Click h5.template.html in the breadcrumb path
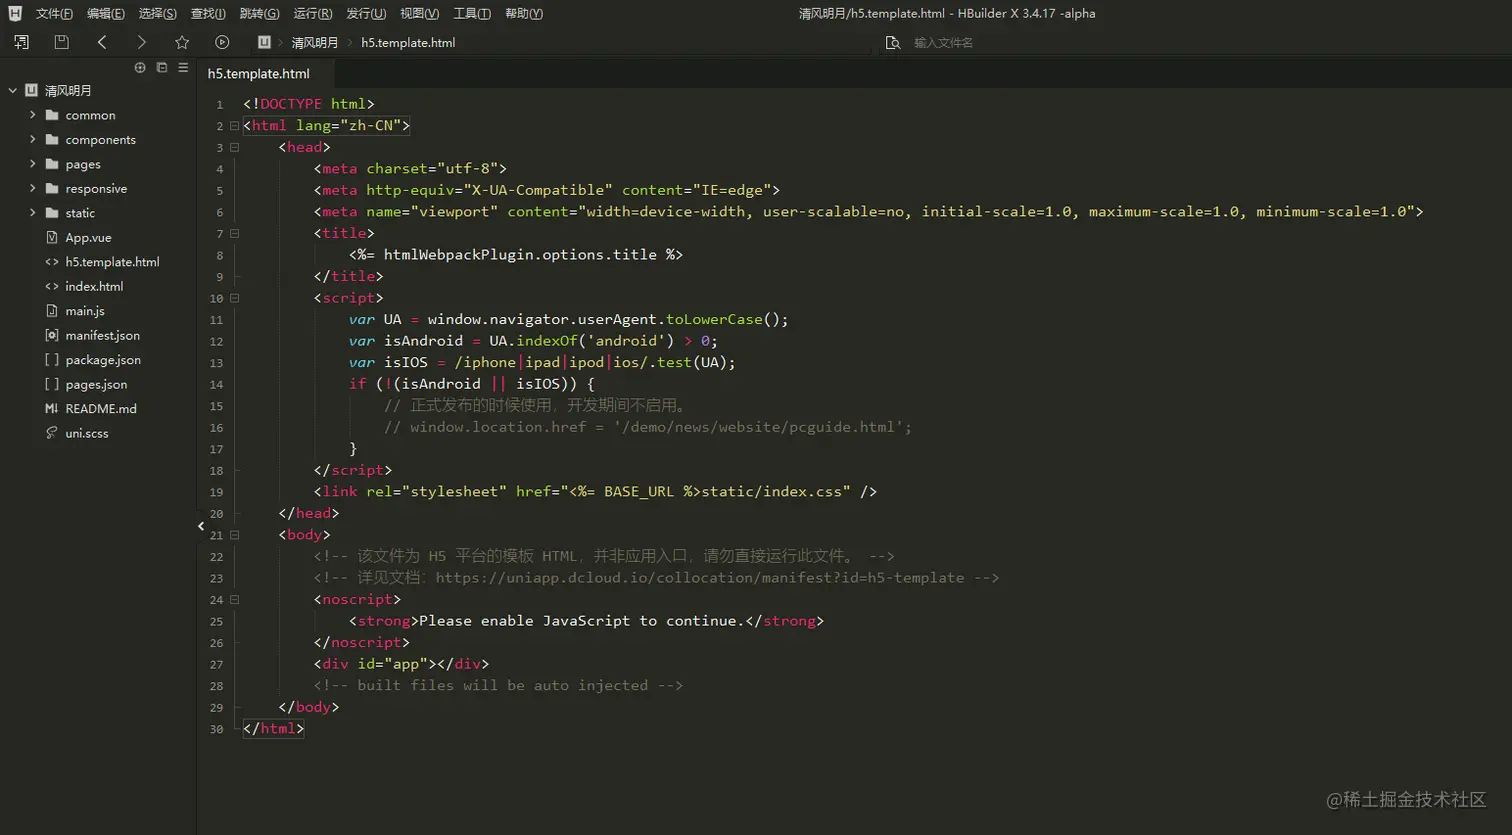The width and height of the screenshot is (1512, 835). [408, 42]
